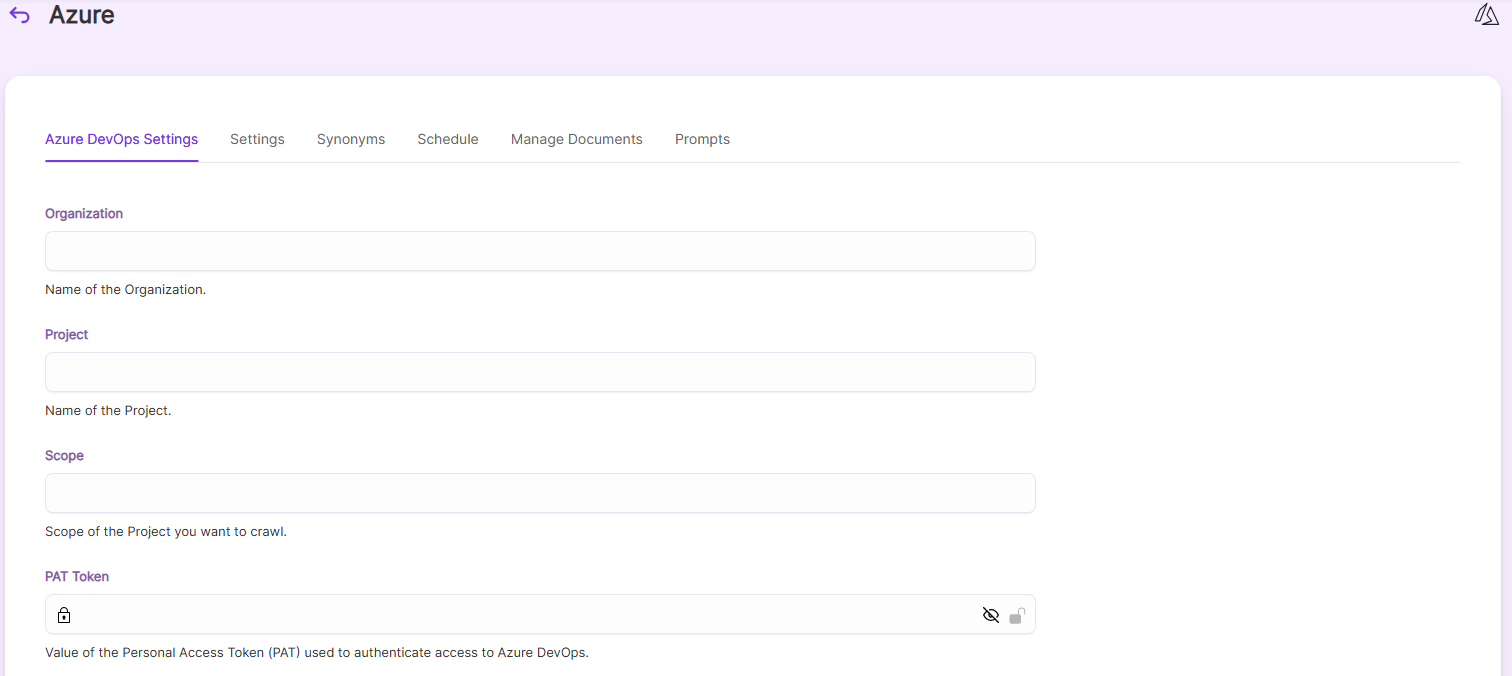This screenshot has width=1512, height=676.
Task: Focus the Organization input field
Action: (x=540, y=251)
